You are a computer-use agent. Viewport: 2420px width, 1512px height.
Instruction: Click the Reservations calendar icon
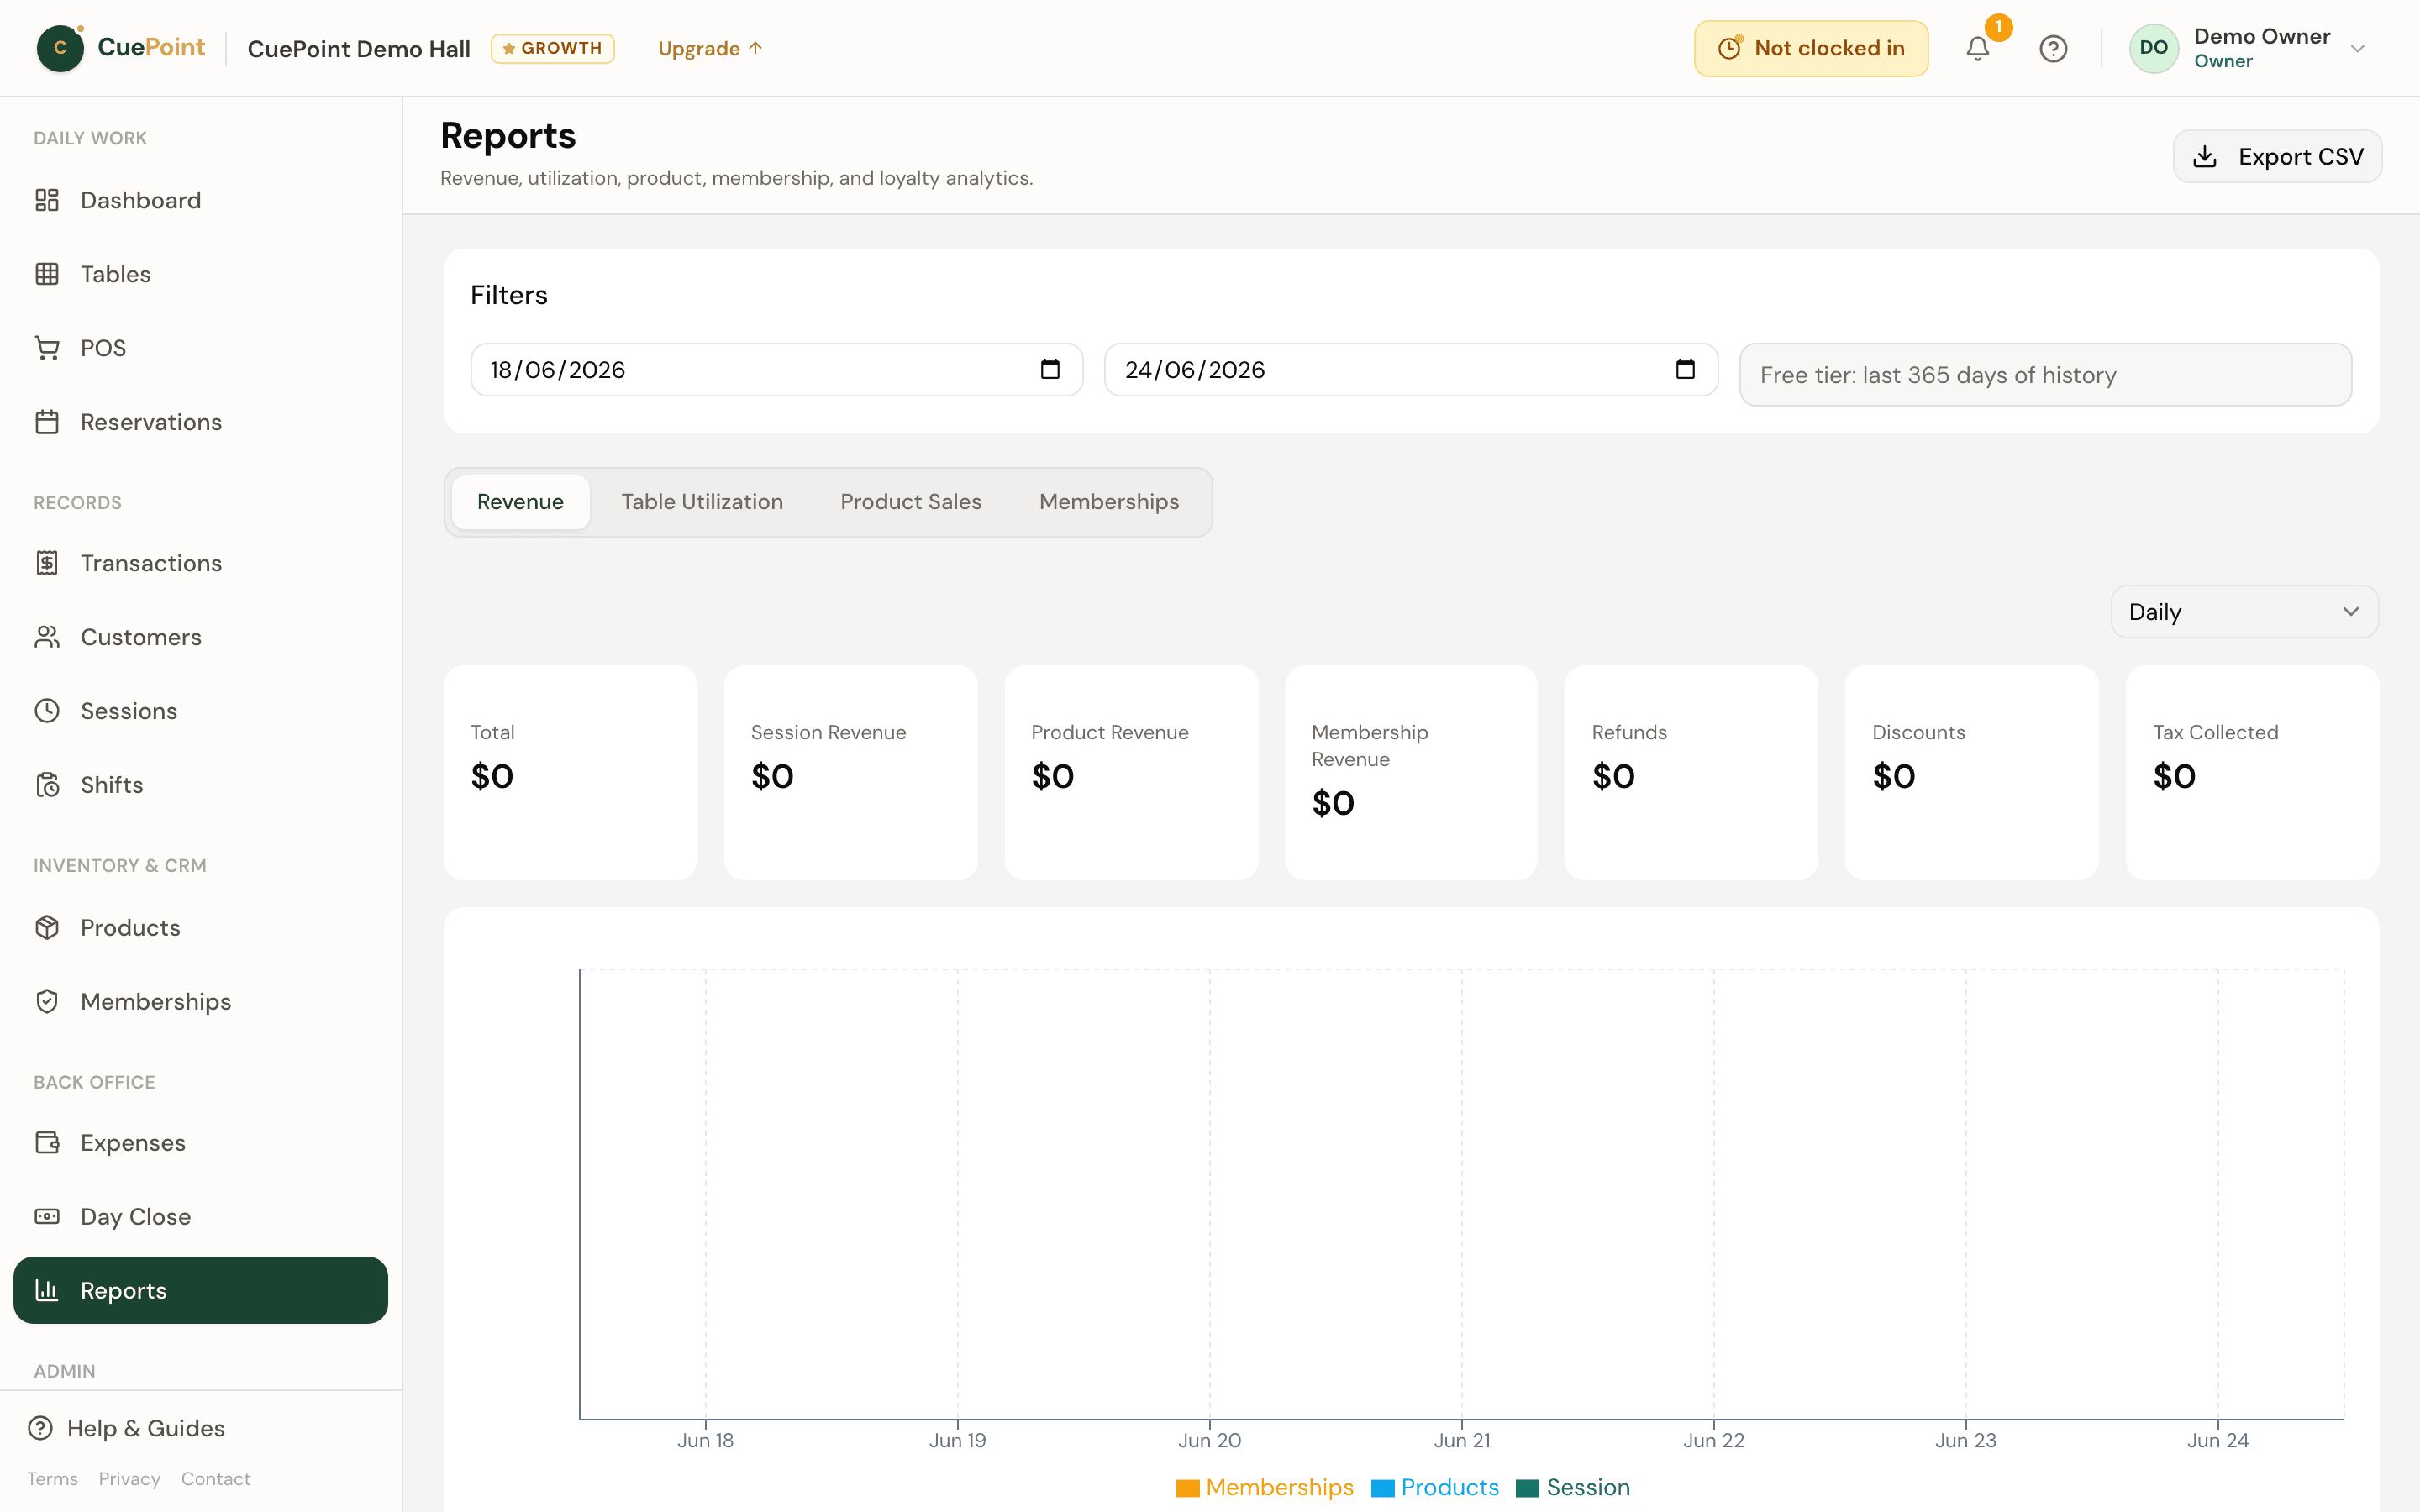[x=47, y=422]
